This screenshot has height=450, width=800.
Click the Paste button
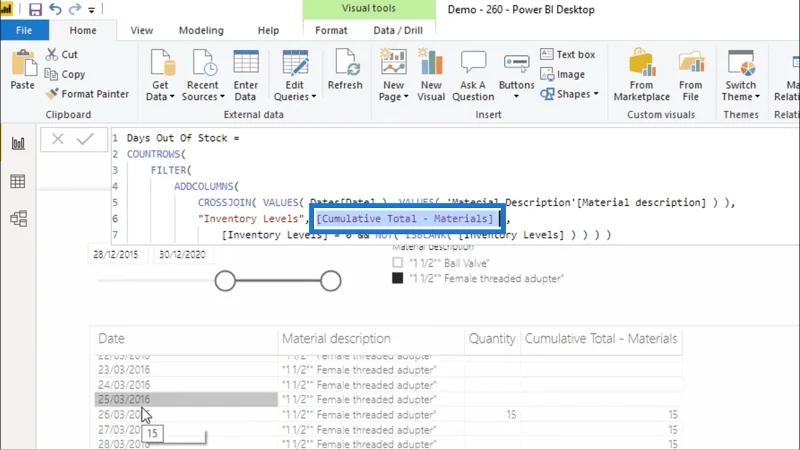pyautogui.click(x=23, y=70)
